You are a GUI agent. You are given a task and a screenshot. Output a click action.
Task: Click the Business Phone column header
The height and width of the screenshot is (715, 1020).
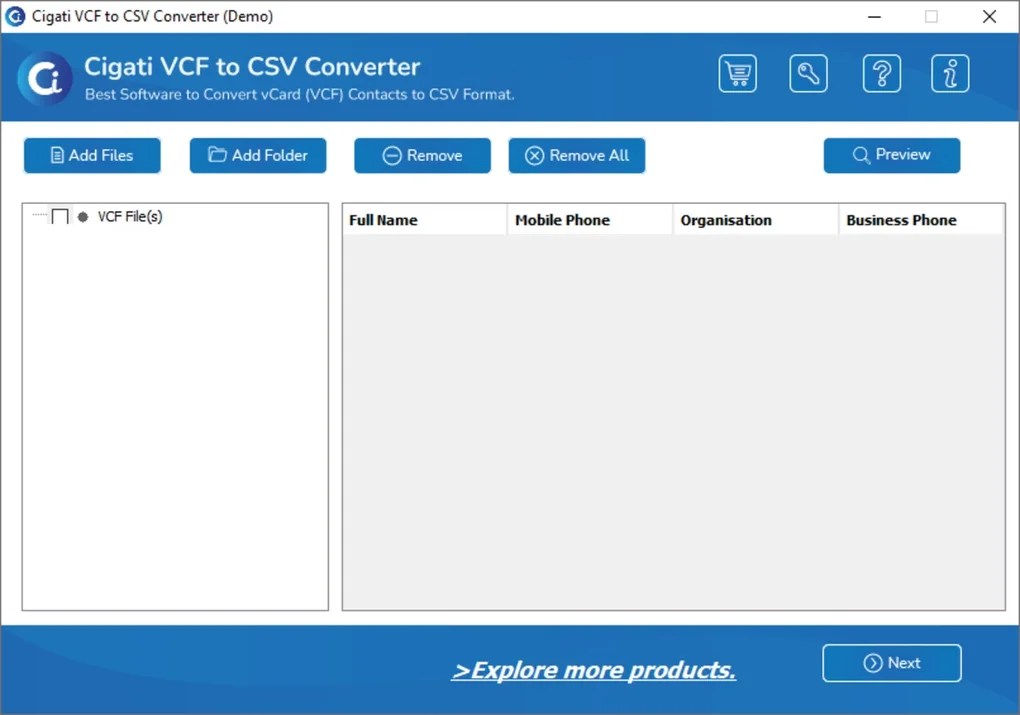[x=922, y=220]
